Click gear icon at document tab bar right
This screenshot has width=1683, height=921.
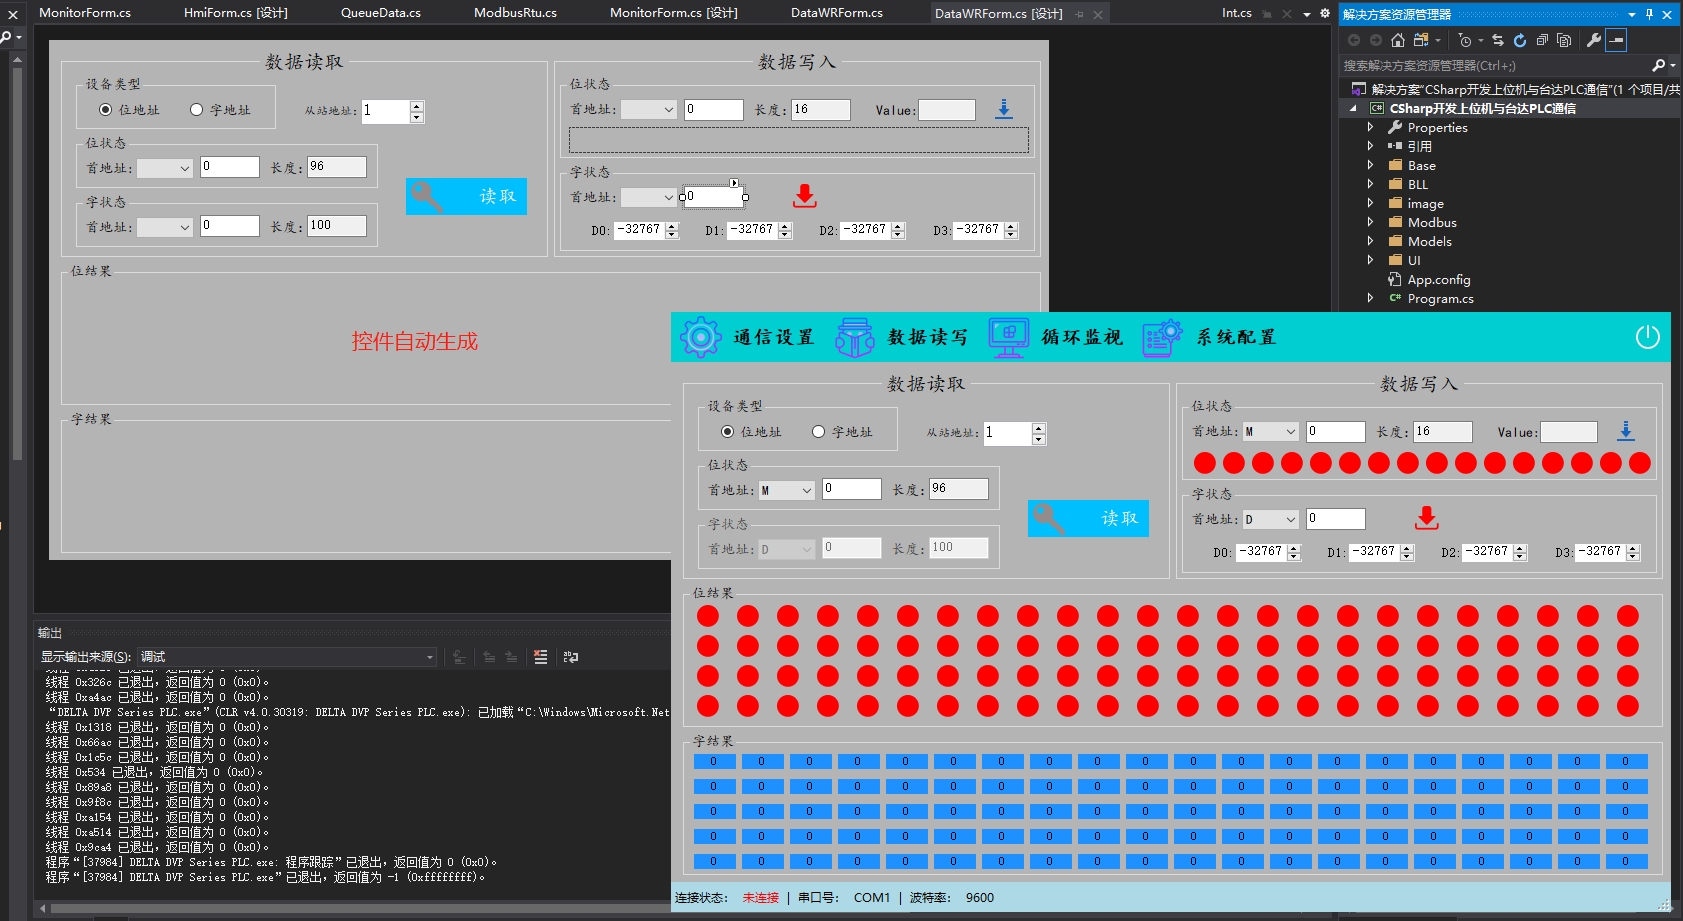tap(1325, 13)
